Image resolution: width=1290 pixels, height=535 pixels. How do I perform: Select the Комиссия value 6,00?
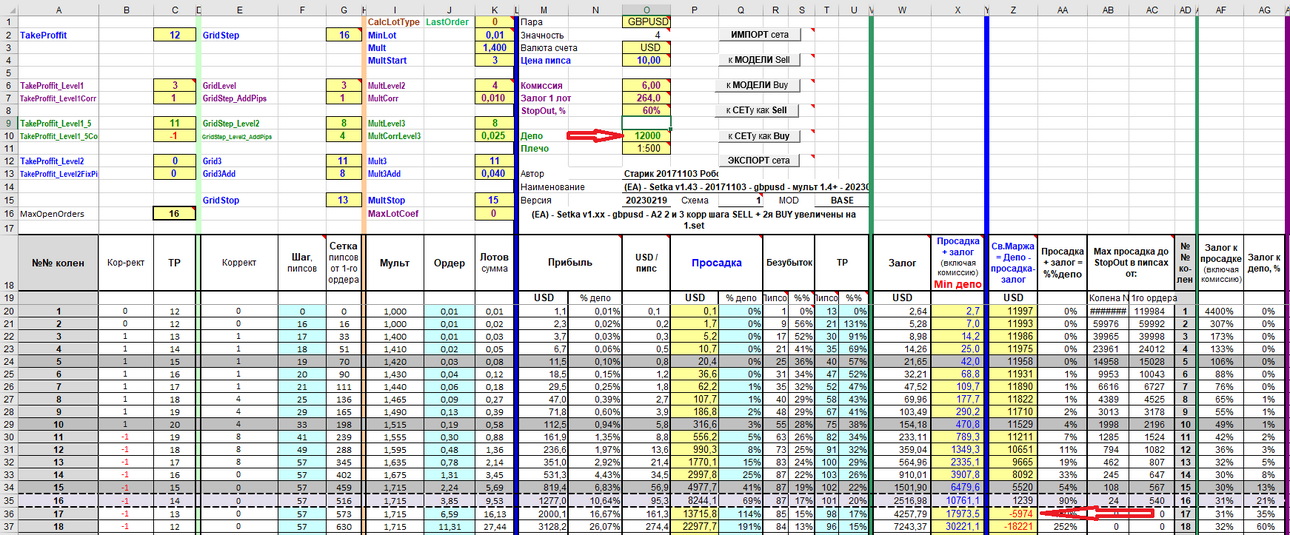(x=646, y=85)
